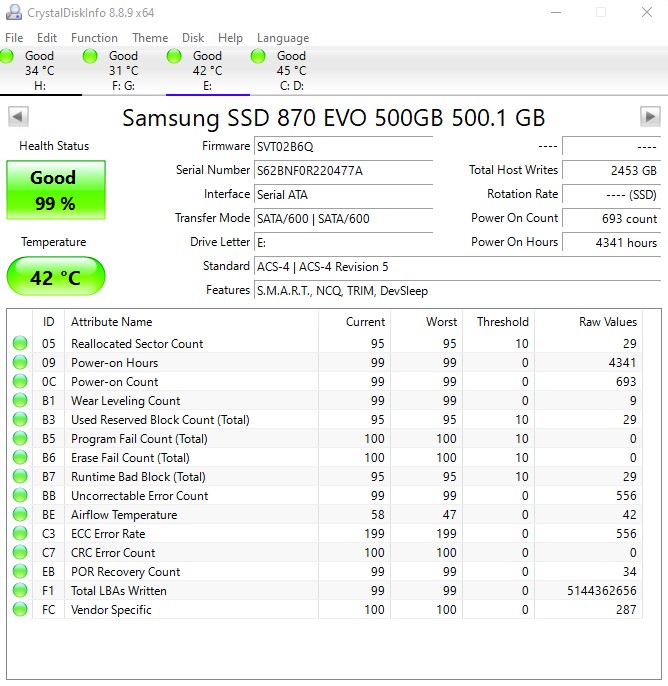Select the ECC Error Rate attribute name
This screenshot has height=686, width=668.
click(x=108, y=534)
